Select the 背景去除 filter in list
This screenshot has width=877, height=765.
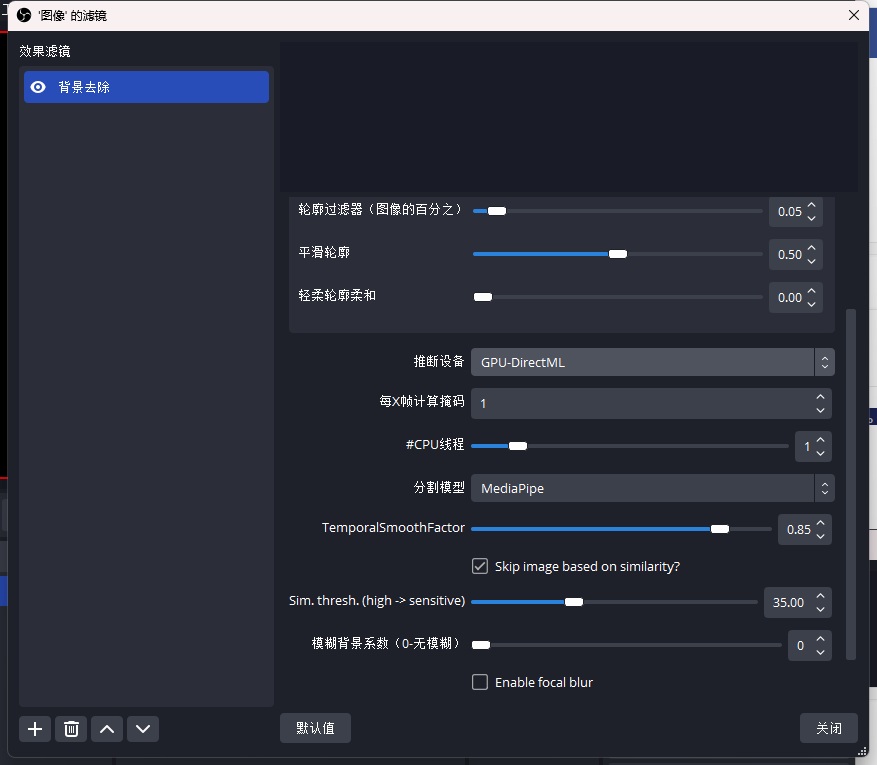point(150,87)
